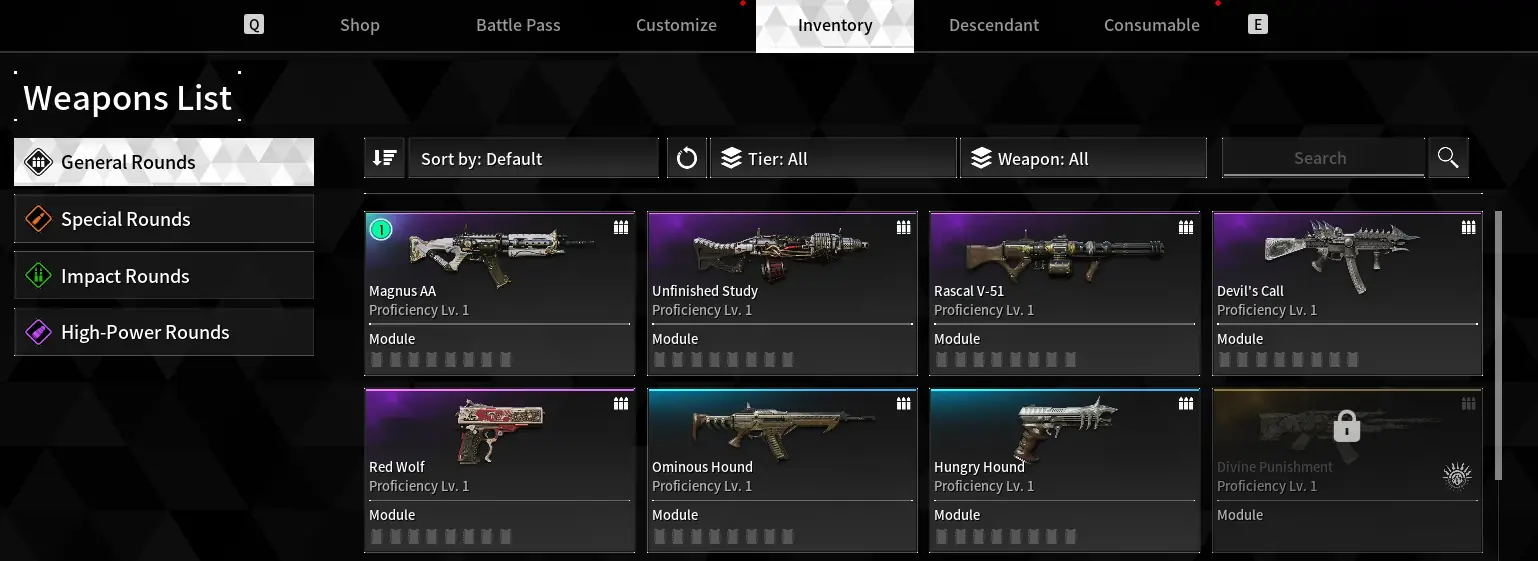
Task: Select the Special Rounds category
Action: (x=164, y=219)
